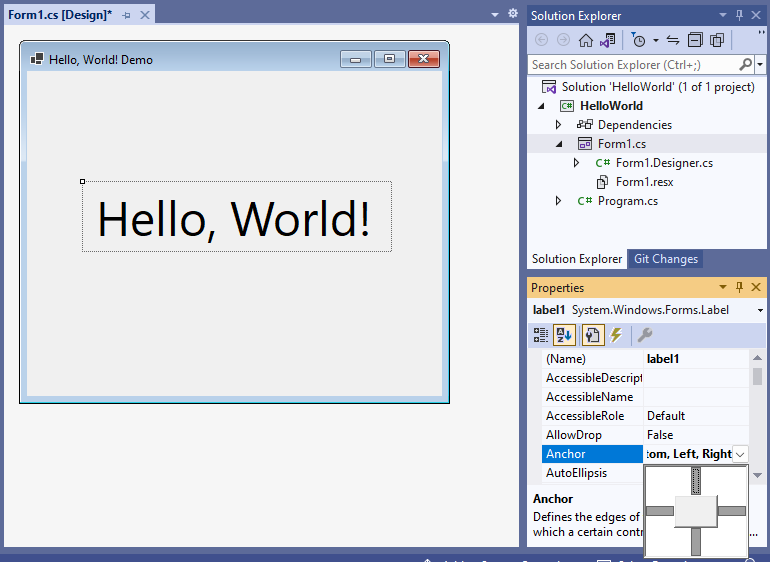Switch Properties to Categorized view
770x562 pixels.
pos(541,335)
